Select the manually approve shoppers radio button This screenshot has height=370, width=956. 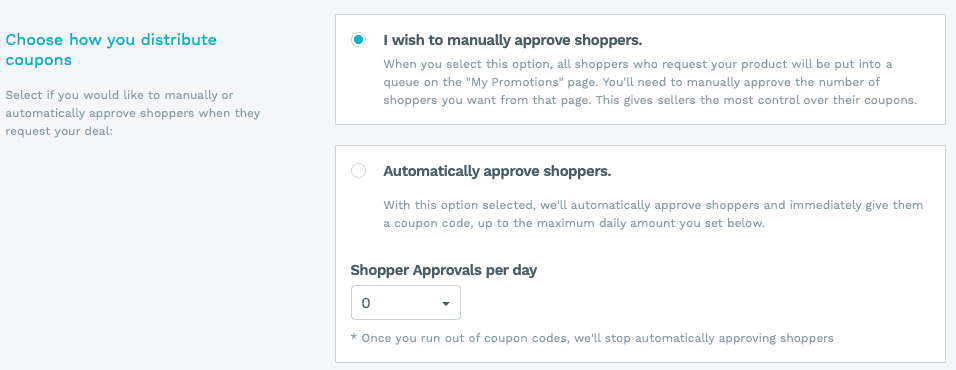tap(358, 40)
